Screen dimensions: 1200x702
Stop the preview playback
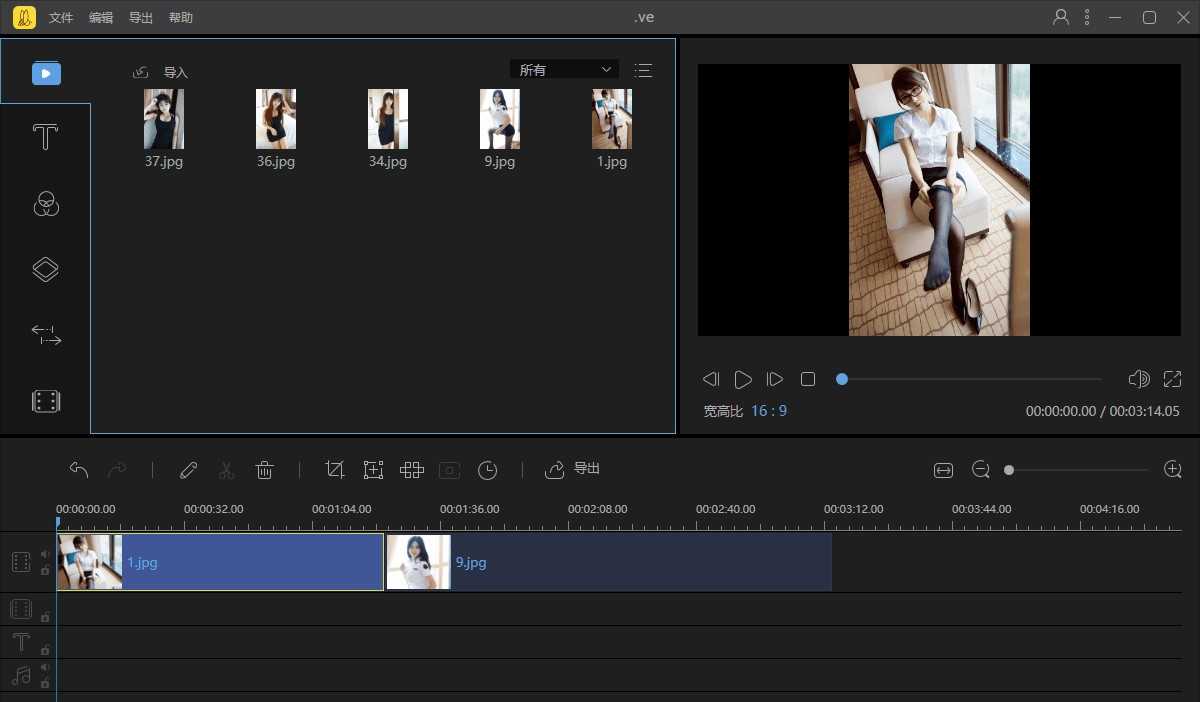click(x=808, y=379)
